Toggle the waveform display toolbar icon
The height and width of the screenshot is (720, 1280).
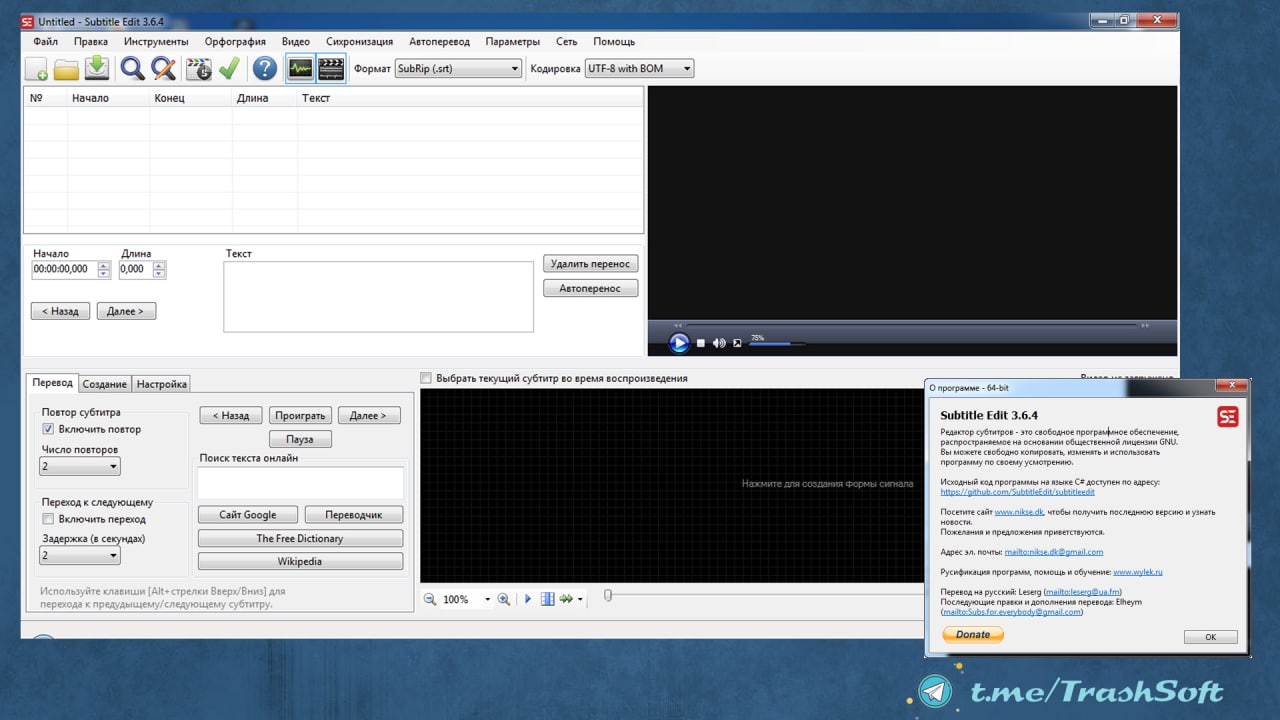[300, 69]
